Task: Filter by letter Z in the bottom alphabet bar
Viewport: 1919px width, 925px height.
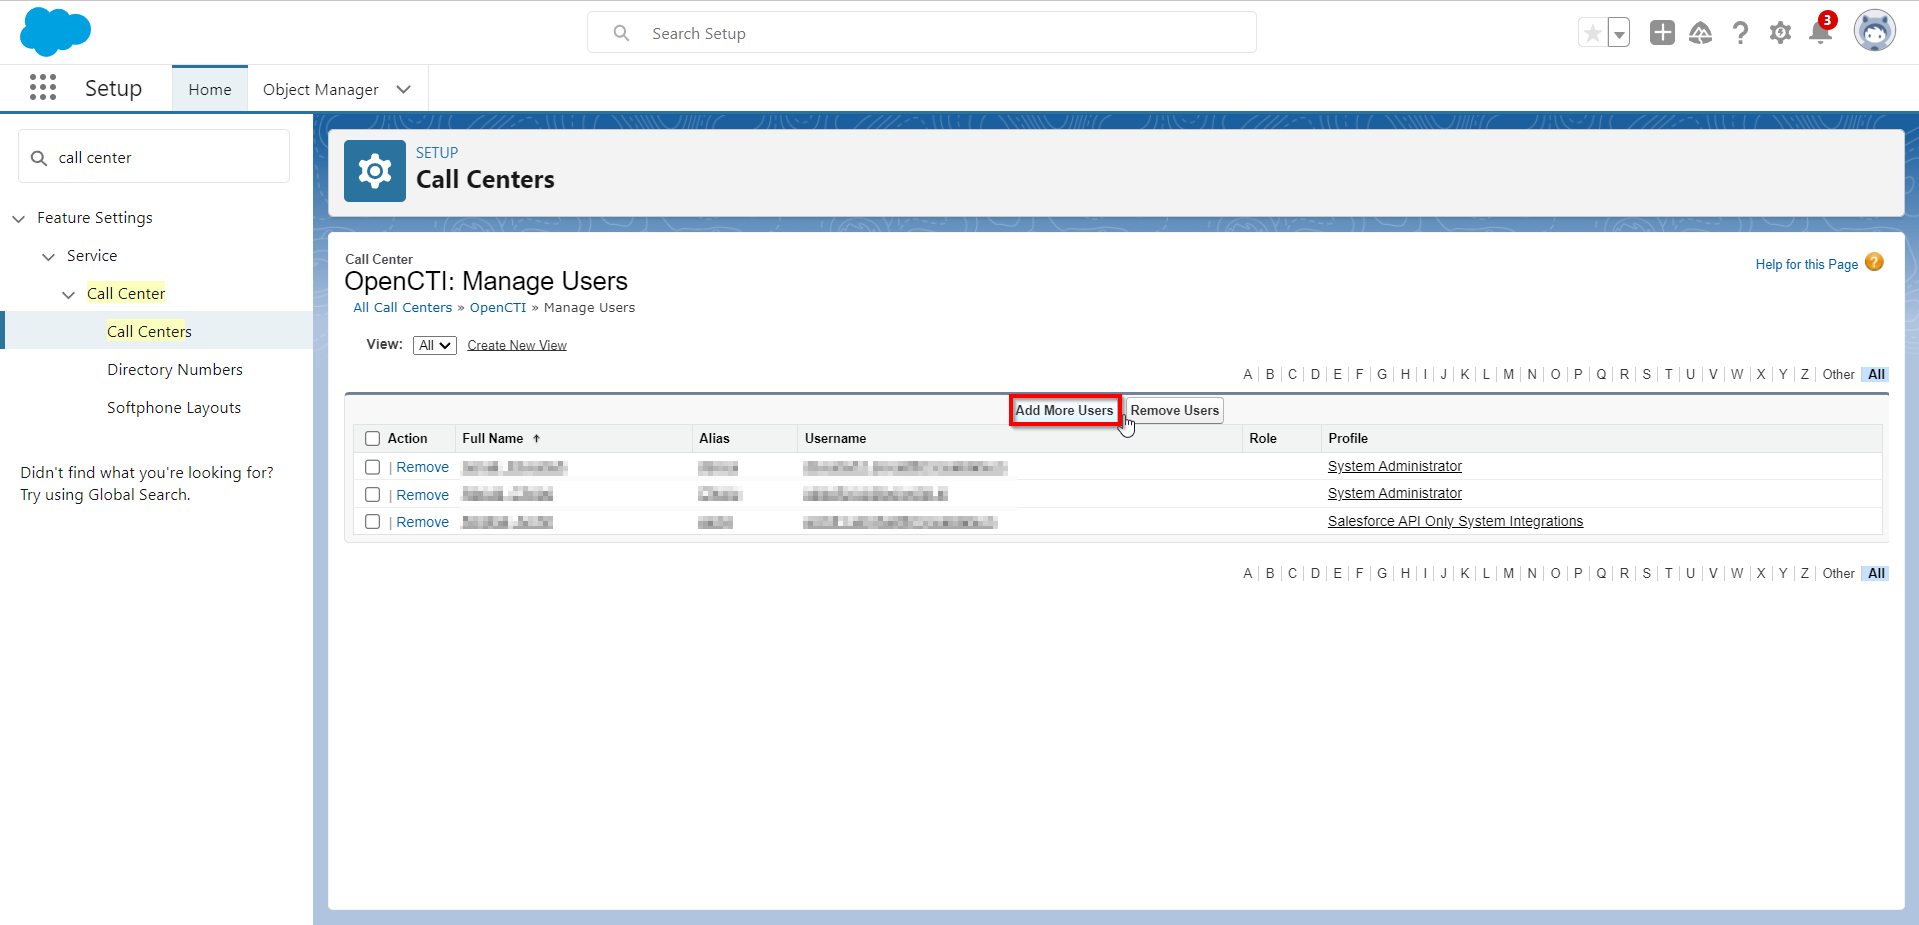Action: (x=1805, y=573)
